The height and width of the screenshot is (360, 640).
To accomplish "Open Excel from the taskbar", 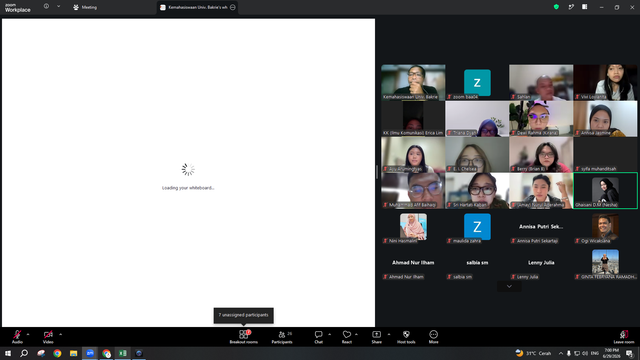I will (x=122, y=353).
